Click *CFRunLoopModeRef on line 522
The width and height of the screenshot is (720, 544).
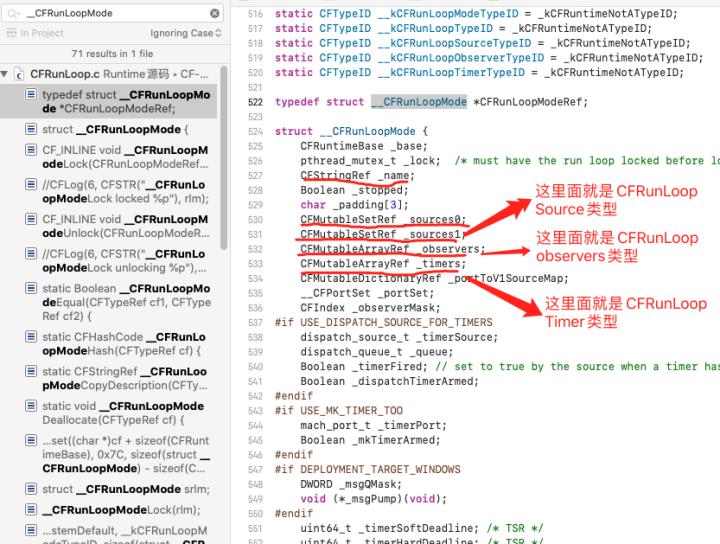pyautogui.click(x=530, y=101)
